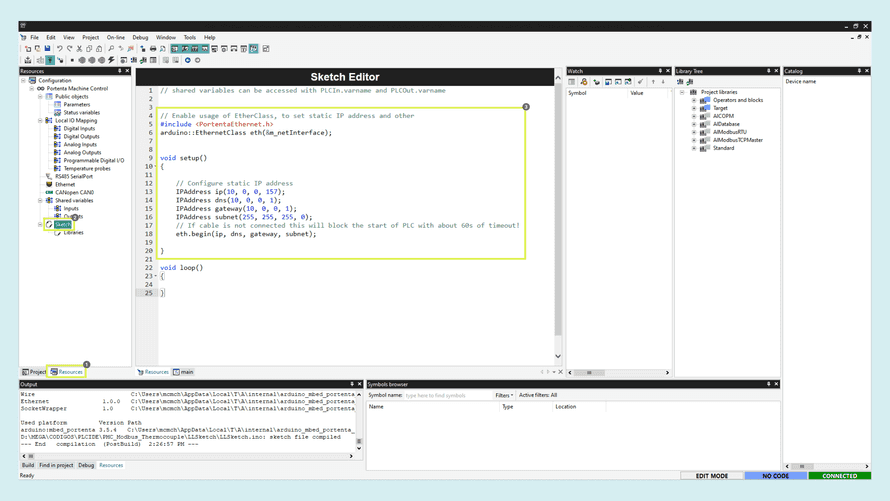This screenshot has width=890, height=501.
Task: Click the Print icon in the toolbar
Action: 153,49
